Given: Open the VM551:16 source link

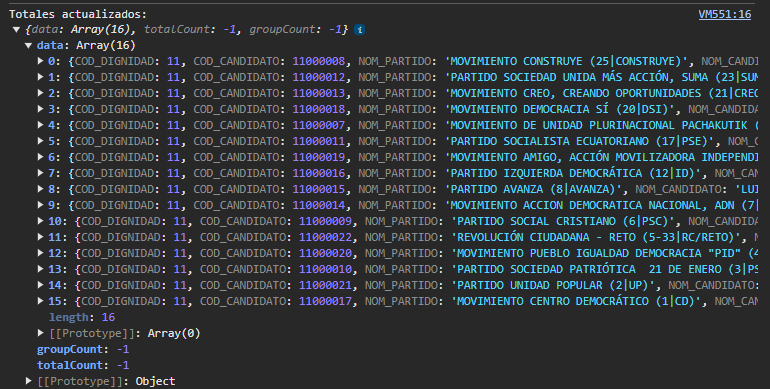Looking at the screenshot, I should (724, 14).
